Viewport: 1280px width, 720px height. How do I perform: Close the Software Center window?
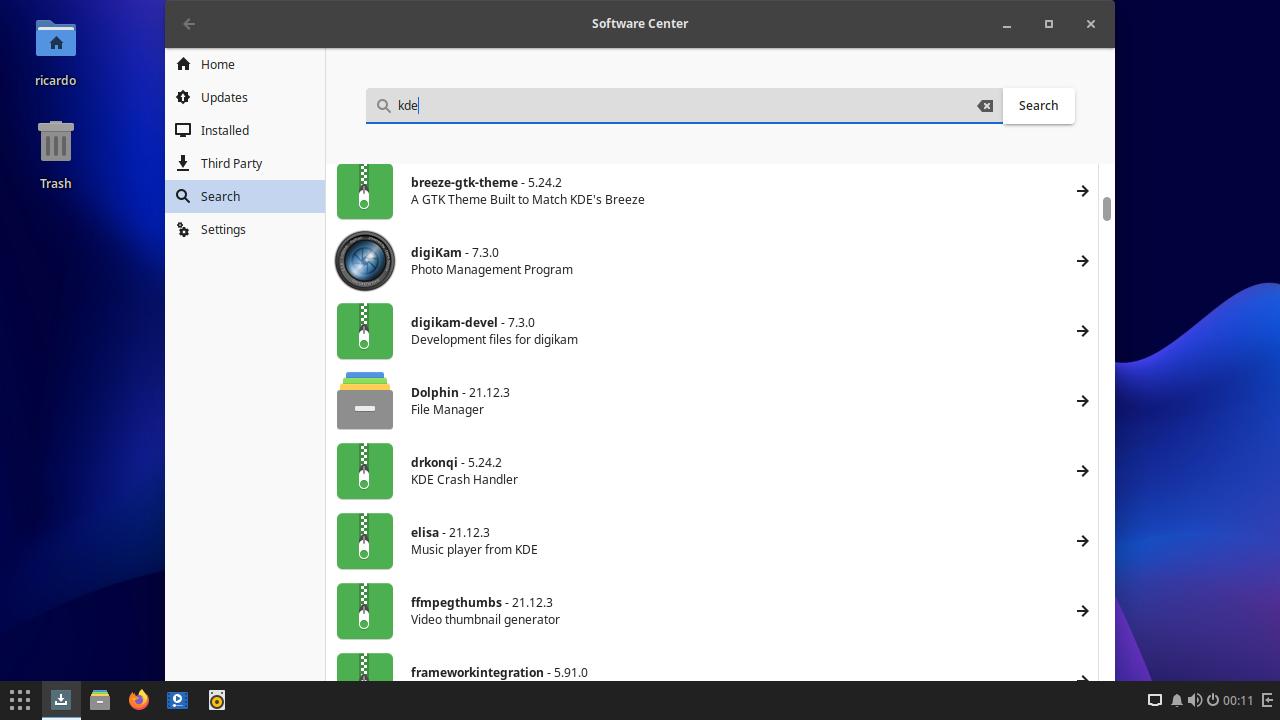(x=1091, y=24)
